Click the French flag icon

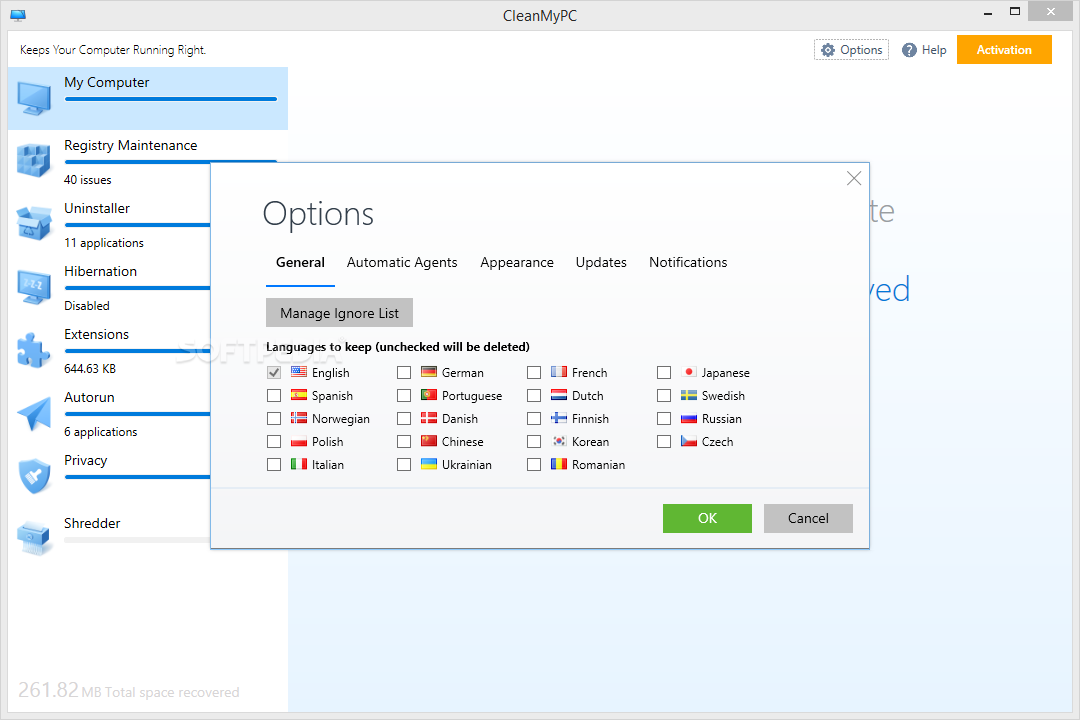[559, 372]
